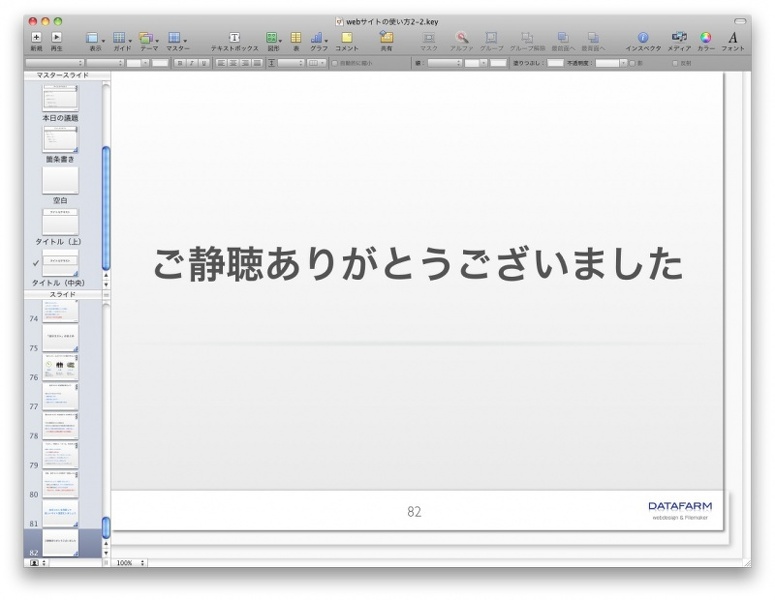Open the font size dropdown
Image resolution: width=775 pixels, height=600 pixels.
point(138,63)
